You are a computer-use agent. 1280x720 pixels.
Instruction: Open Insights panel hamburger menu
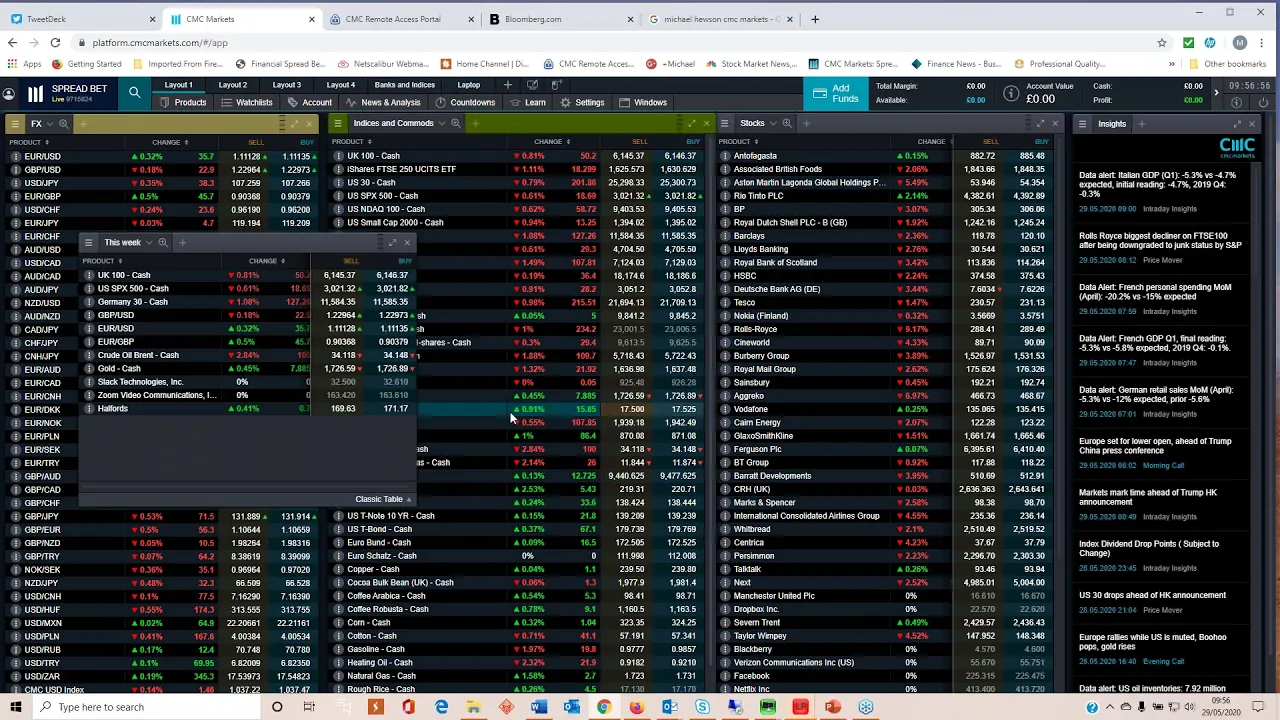tap(1082, 124)
